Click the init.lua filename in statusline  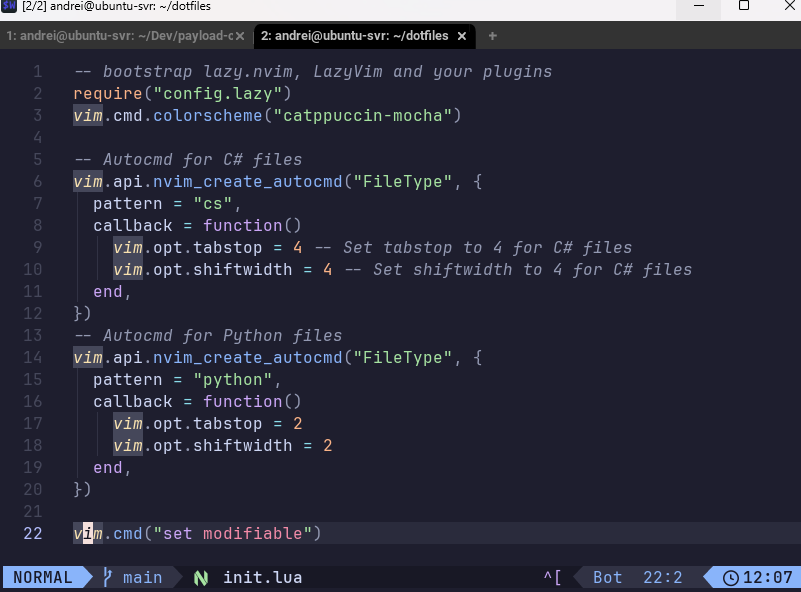[x=262, y=577]
